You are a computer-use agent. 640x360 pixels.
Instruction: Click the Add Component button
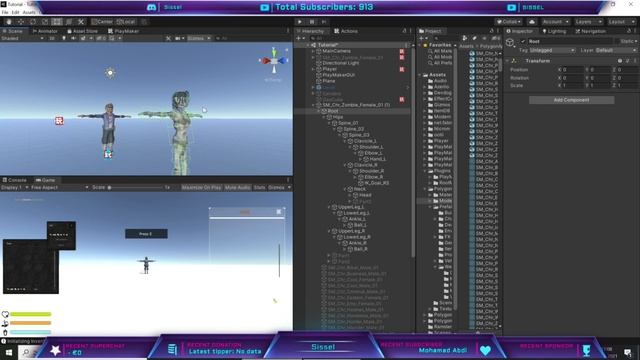(571, 100)
